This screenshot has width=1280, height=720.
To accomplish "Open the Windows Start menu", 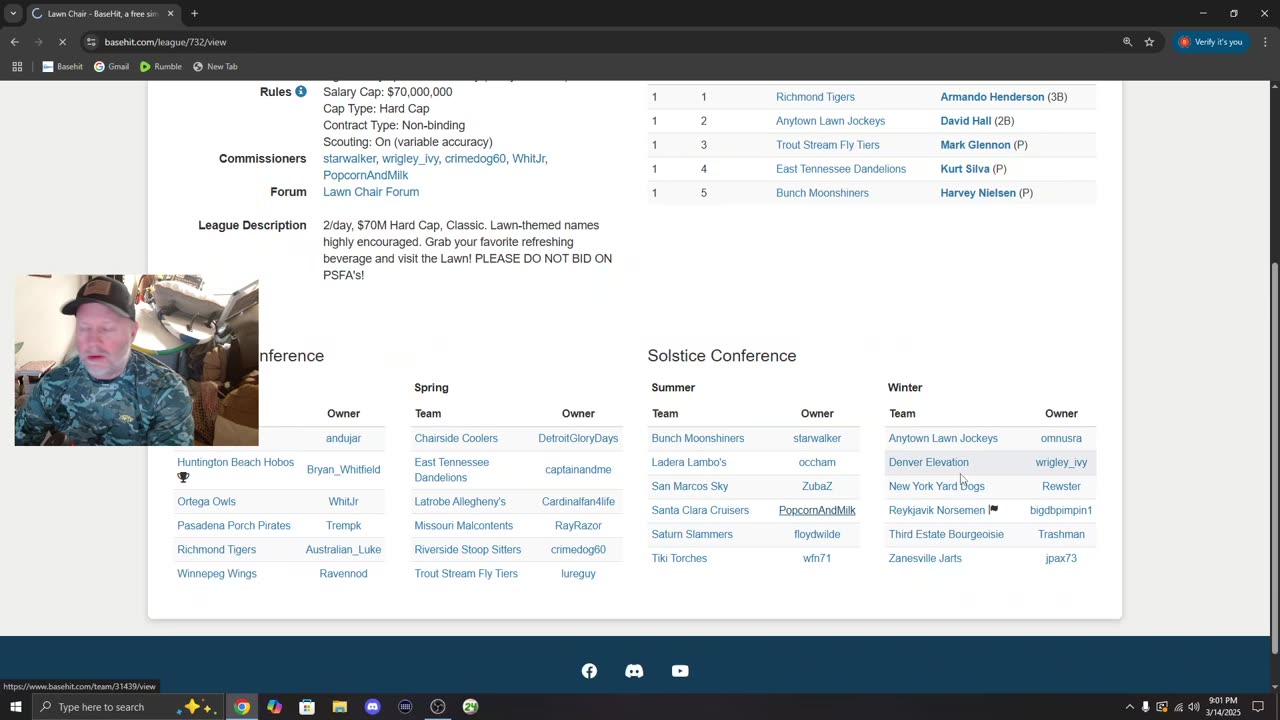I will pyautogui.click(x=15, y=707).
